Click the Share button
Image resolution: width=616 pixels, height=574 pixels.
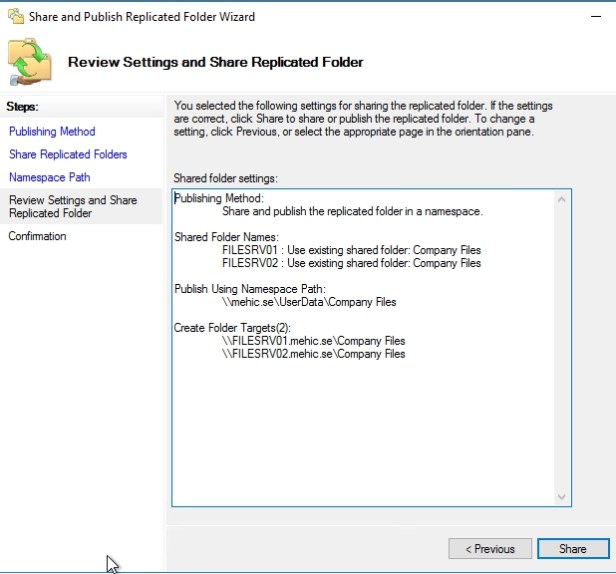click(572, 548)
